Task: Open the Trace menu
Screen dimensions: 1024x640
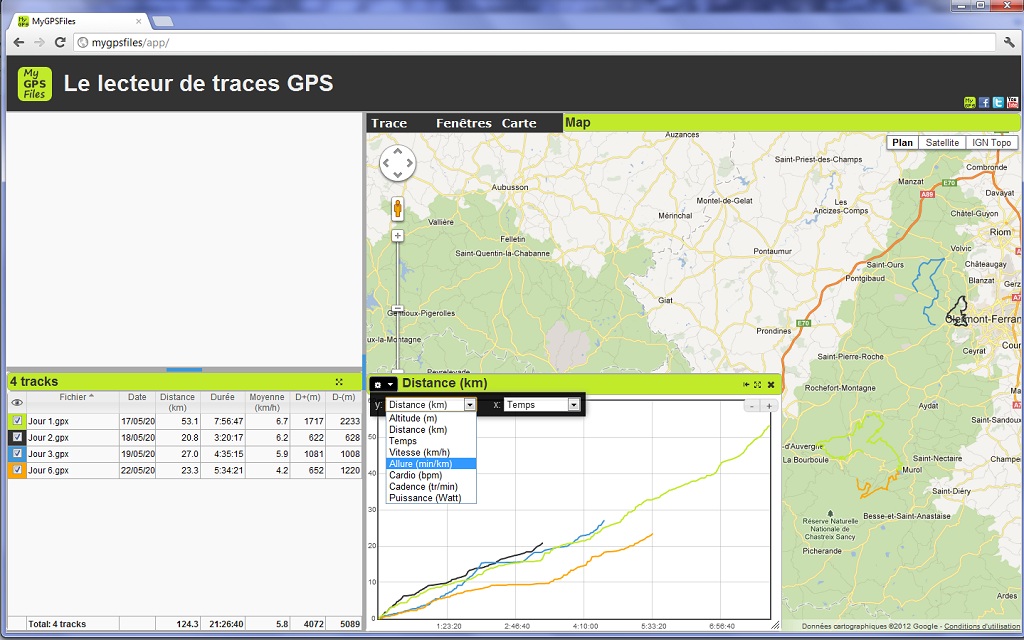Action: pyautogui.click(x=389, y=123)
